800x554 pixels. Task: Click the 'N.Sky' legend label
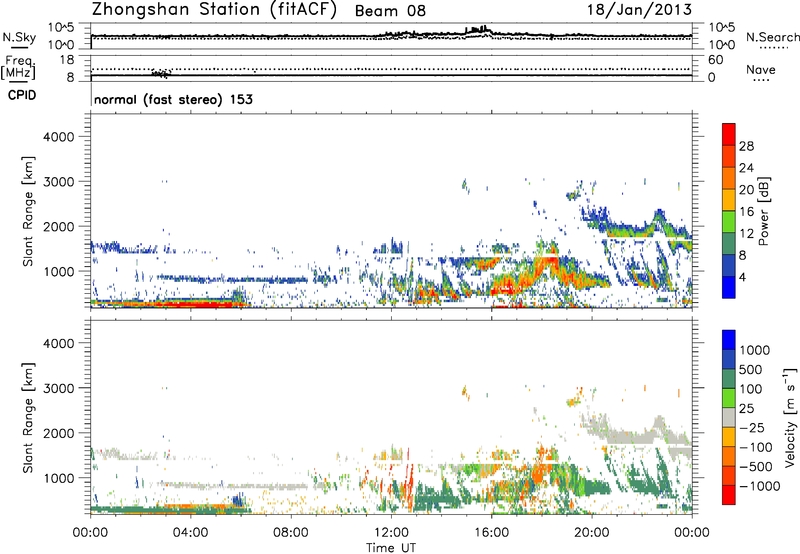[19, 37]
